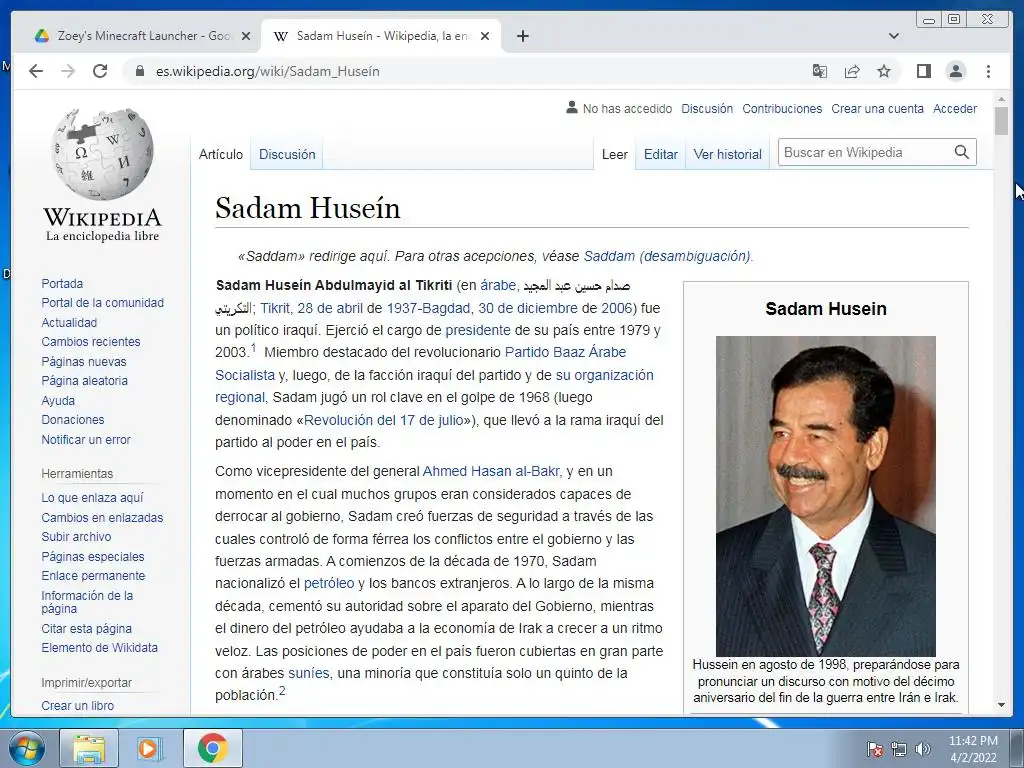Screen dimensions: 1024x768
Task: Click the page scrollbar down arrow
Action: pyautogui.click(x=1001, y=705)
